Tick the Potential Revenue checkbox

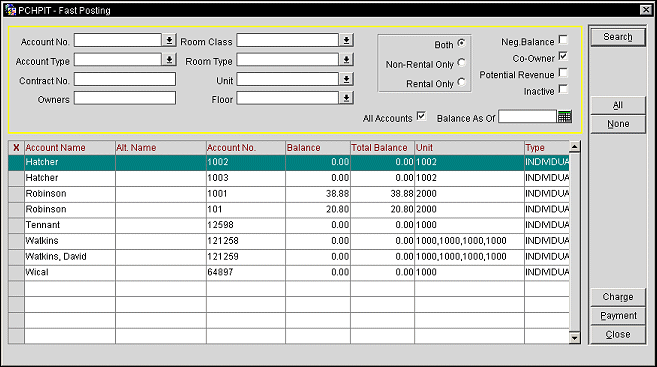click(x=563, y=73)
